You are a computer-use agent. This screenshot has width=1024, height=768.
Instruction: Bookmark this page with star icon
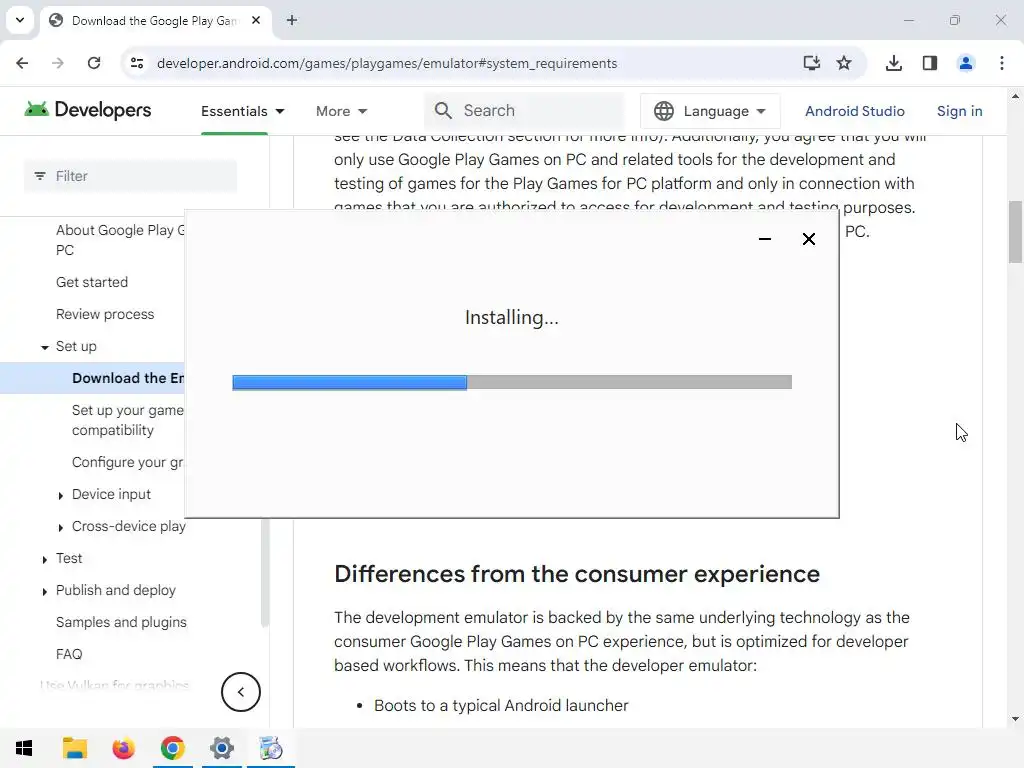coord(844,63)
